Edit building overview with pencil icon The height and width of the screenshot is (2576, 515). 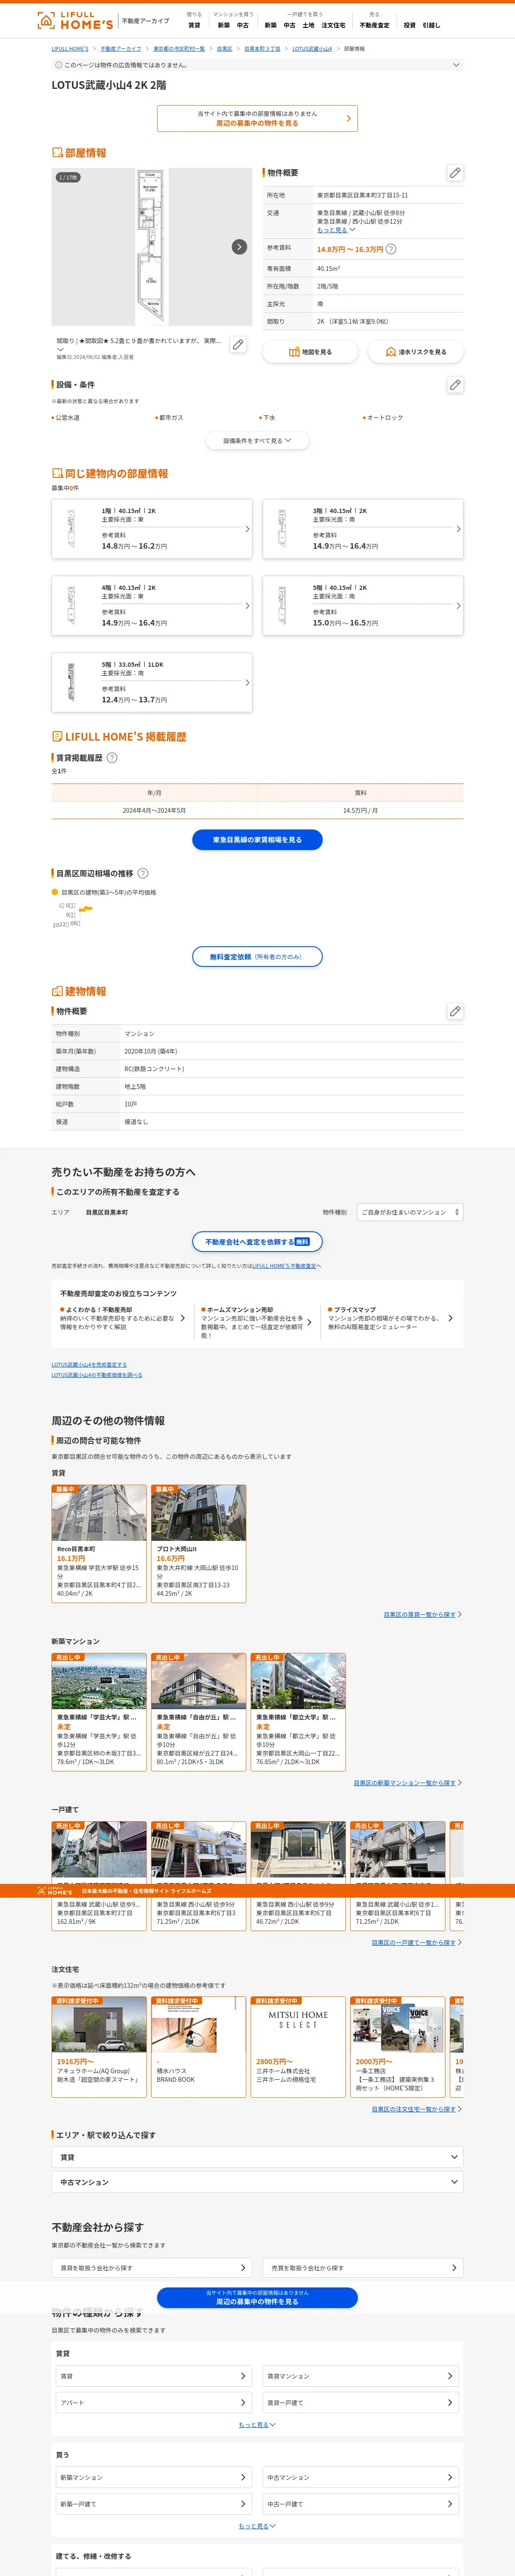tap(455, 1011)
